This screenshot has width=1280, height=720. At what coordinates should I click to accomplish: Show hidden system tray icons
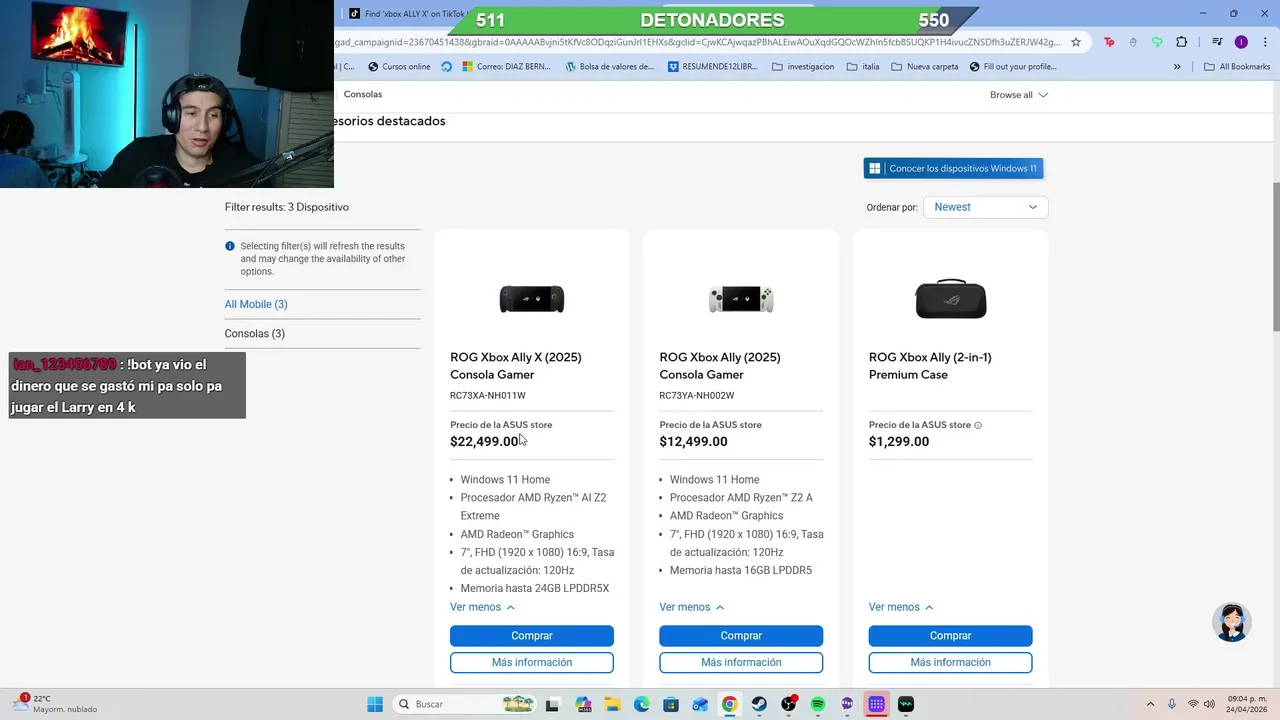1150,704
